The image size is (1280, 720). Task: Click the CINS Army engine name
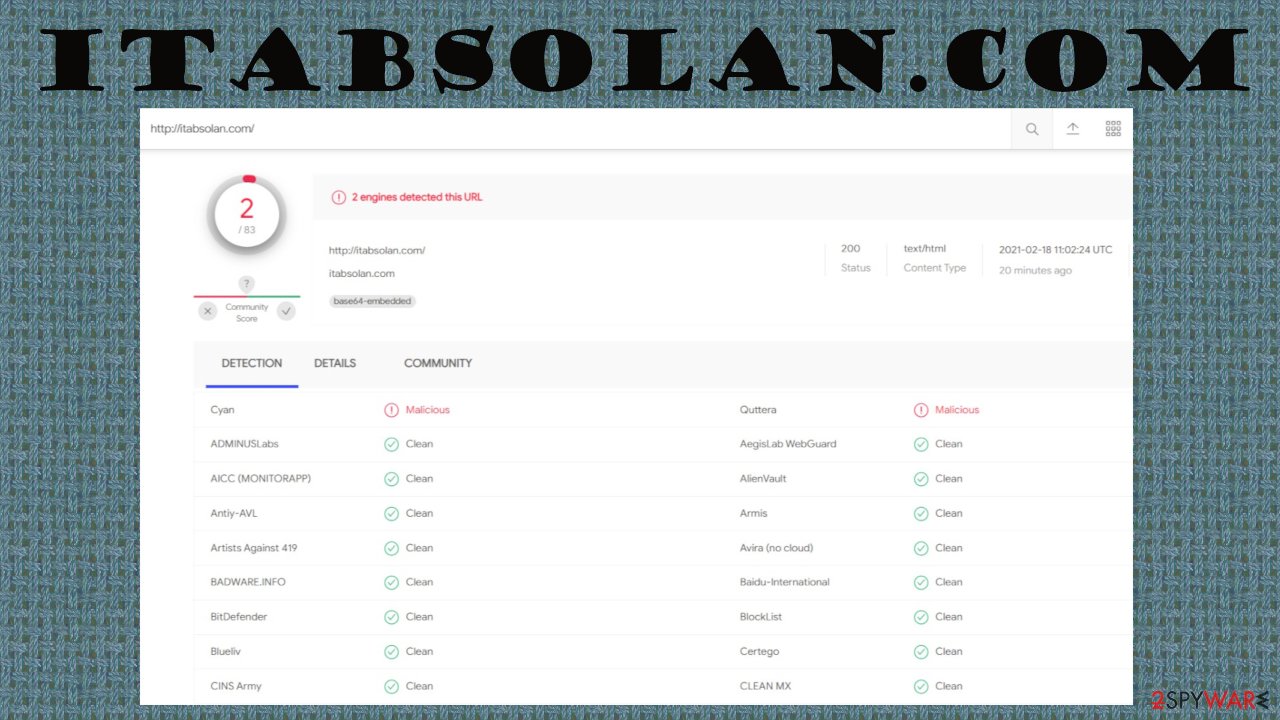236,686
